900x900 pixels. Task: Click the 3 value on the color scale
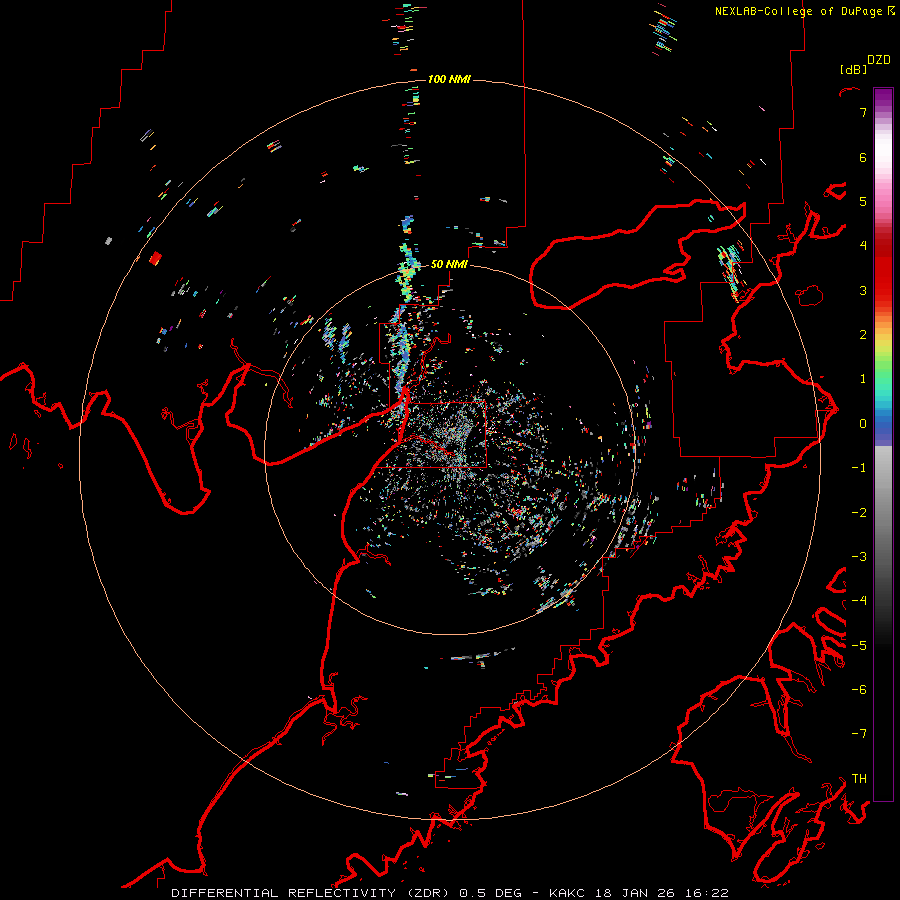pyautogui.click(x=863, y=290)
